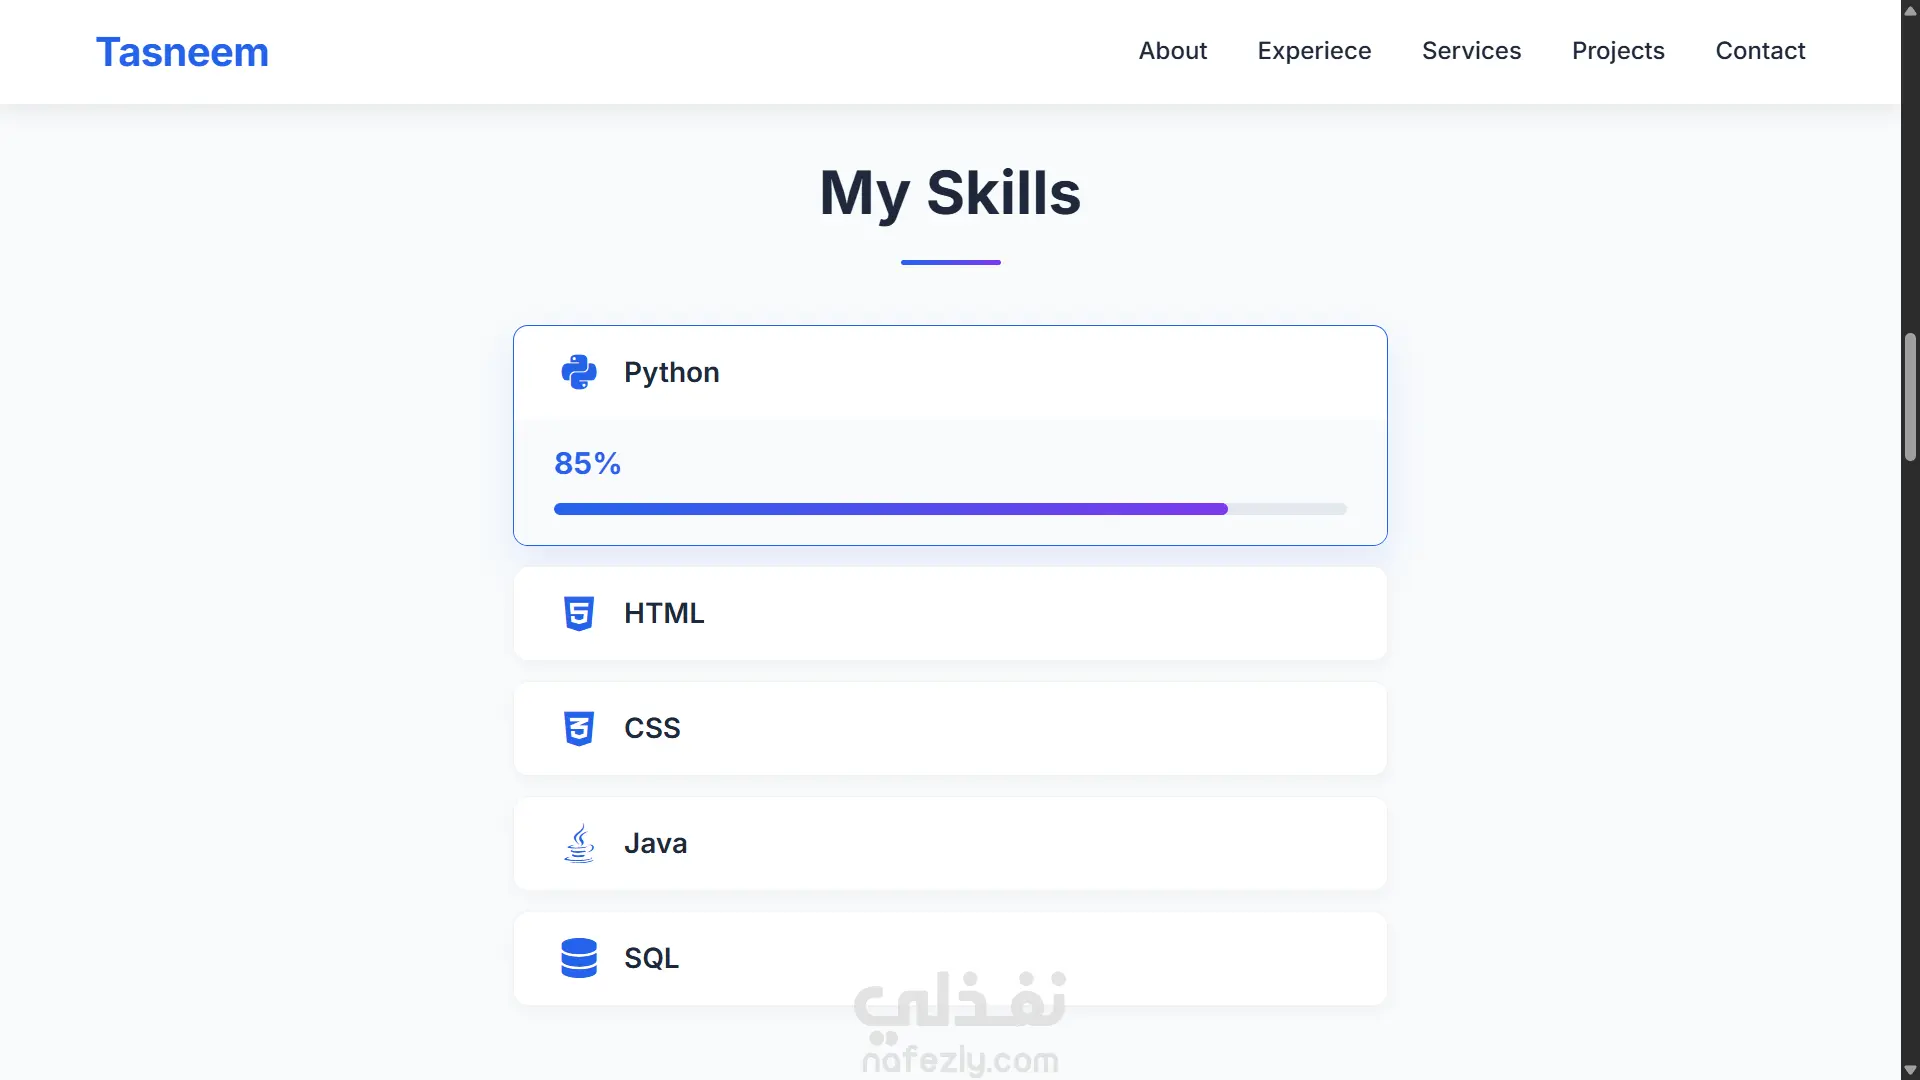Open the Services menu item

click(x=1471, y=51)
